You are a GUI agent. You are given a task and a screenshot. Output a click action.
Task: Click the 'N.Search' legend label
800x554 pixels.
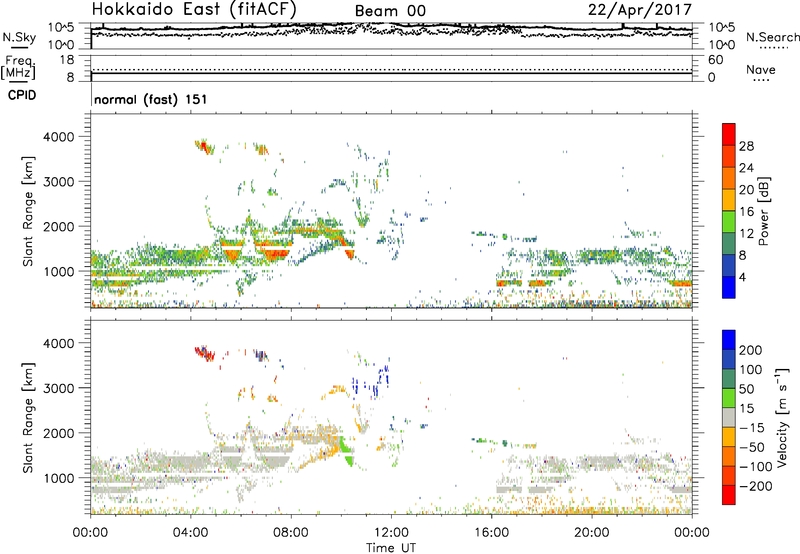click(772, 37)
